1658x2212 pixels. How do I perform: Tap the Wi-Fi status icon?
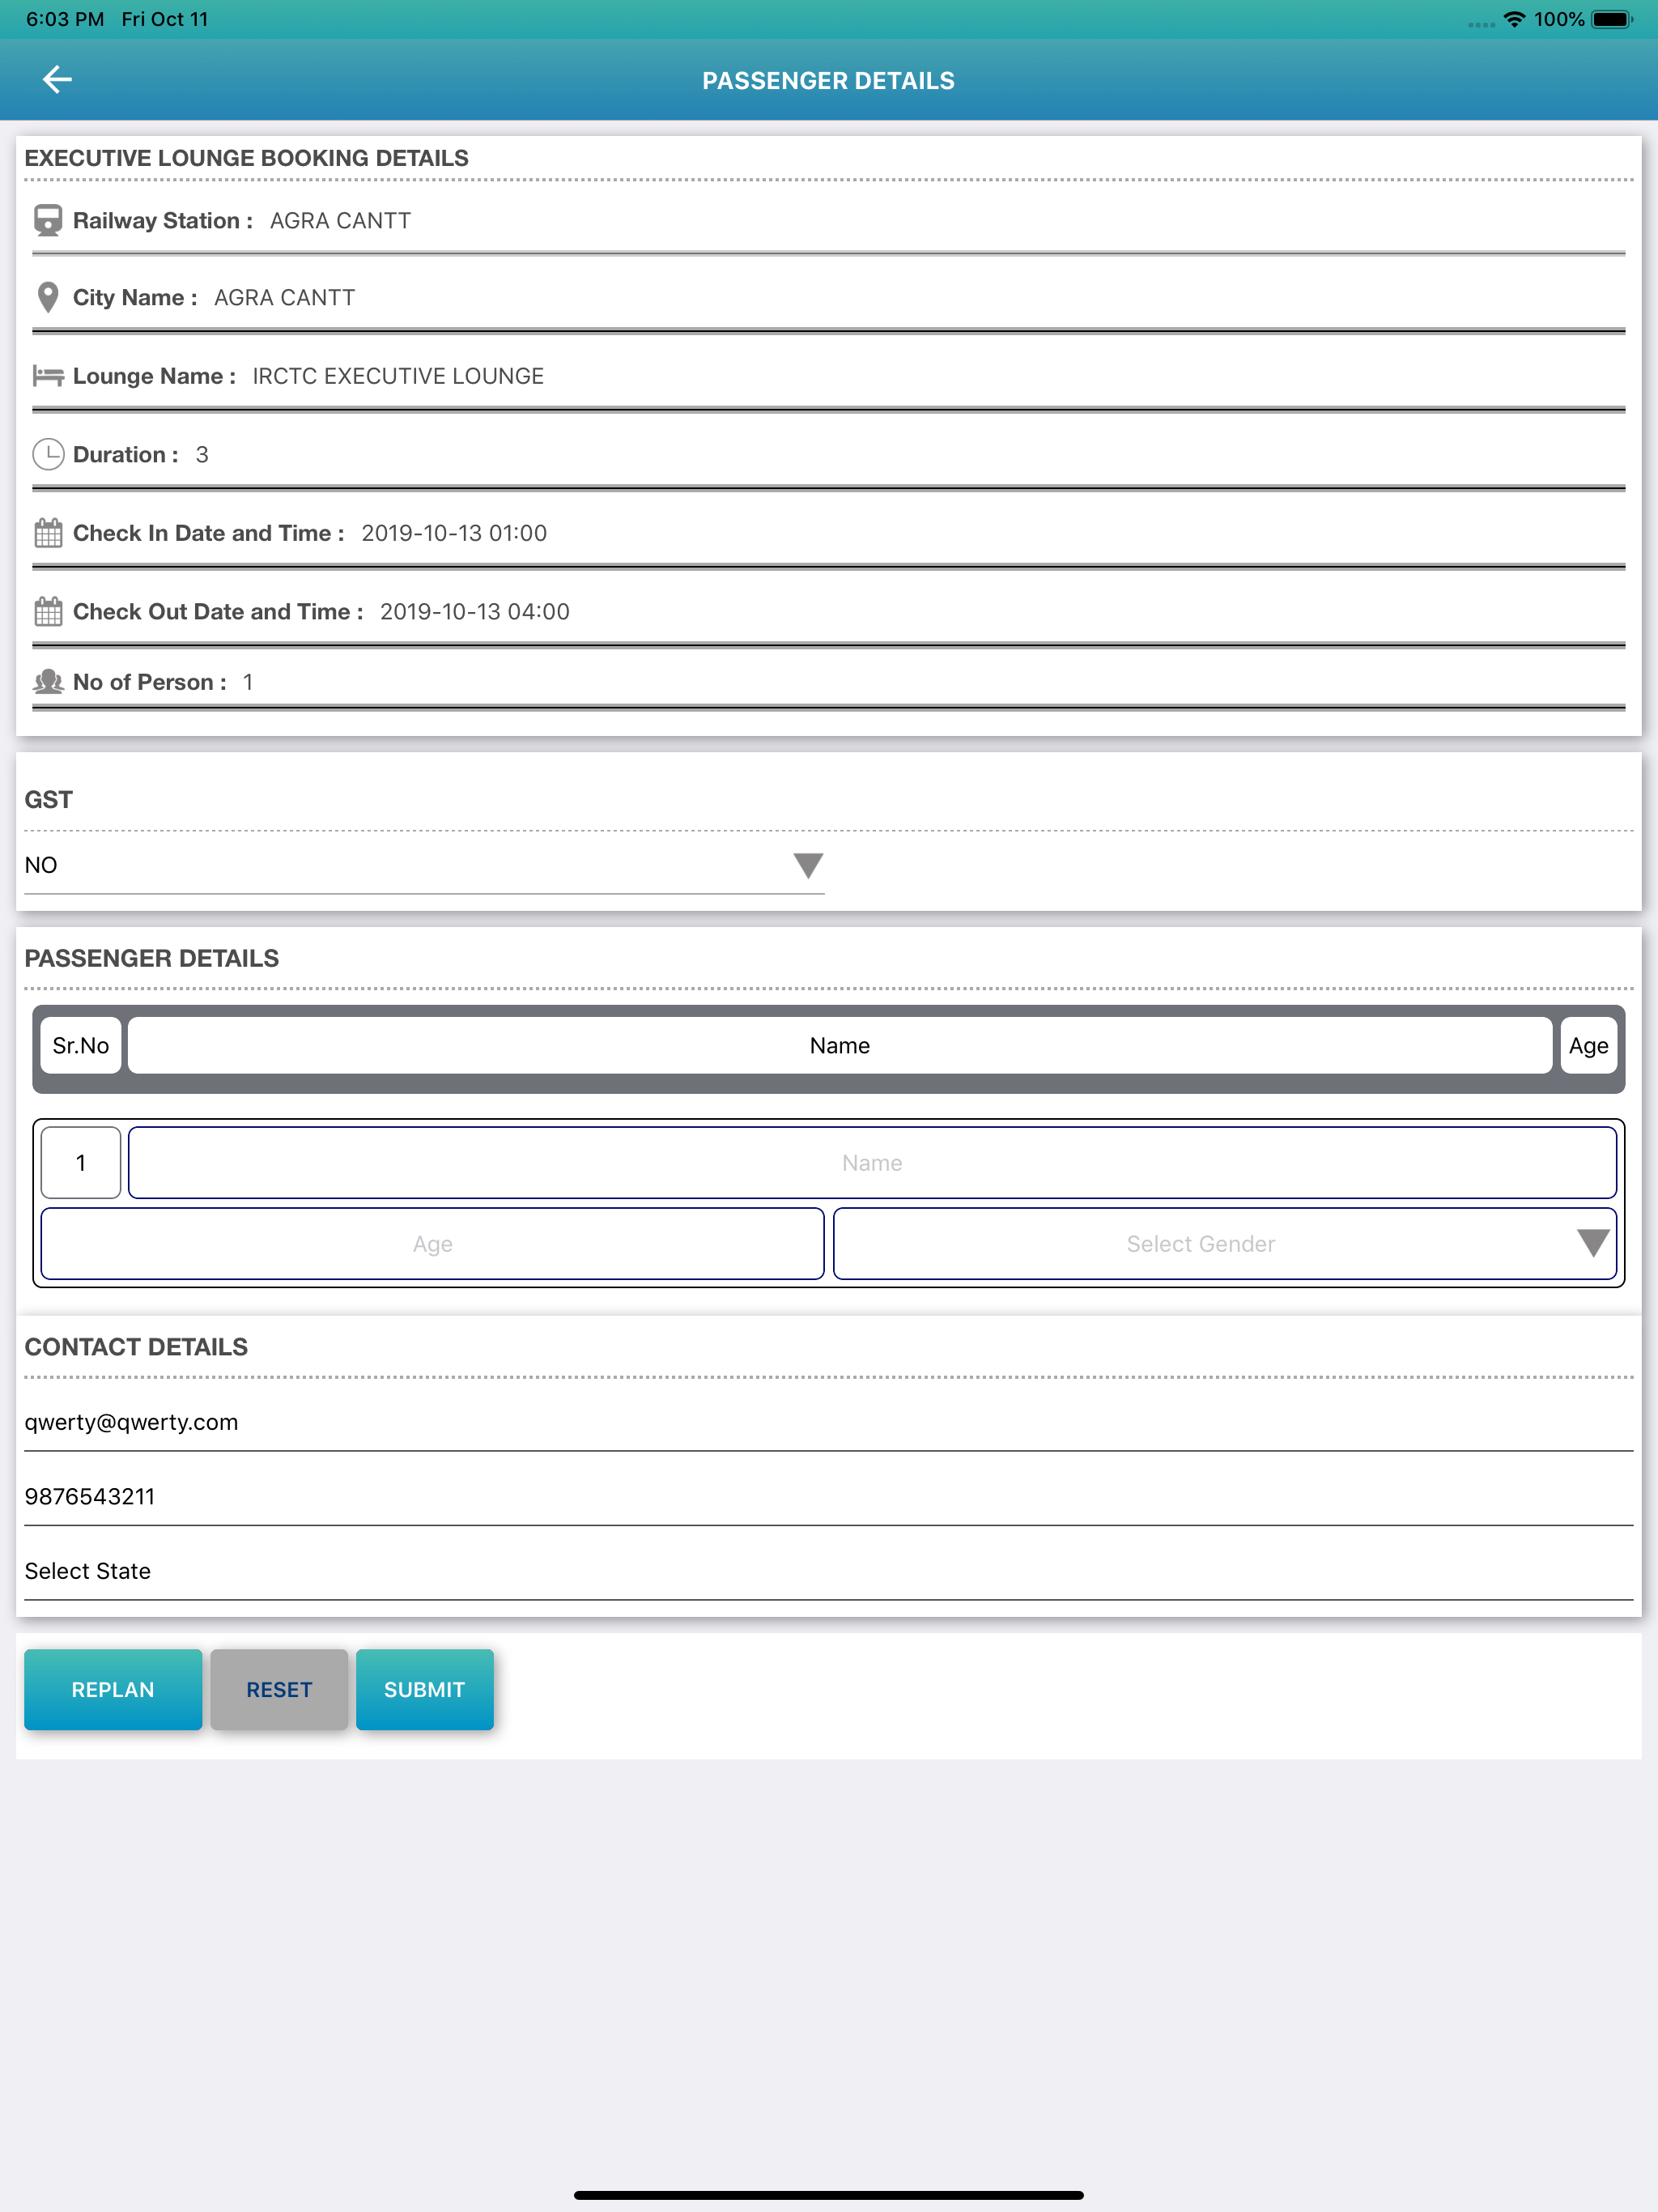click(x=1514, y=19)
